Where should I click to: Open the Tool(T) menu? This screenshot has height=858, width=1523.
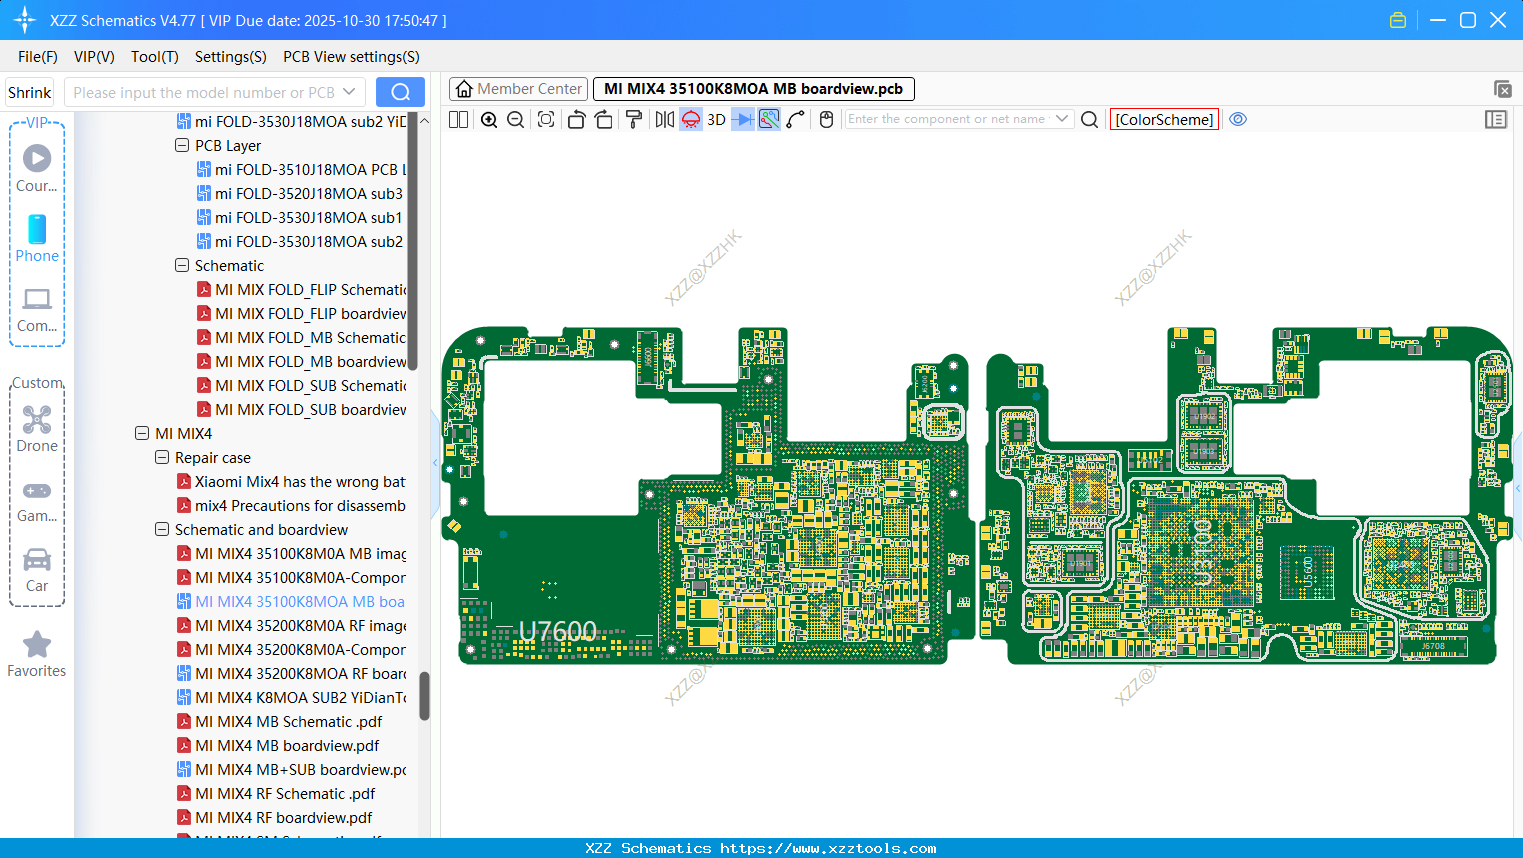point(154,57)
